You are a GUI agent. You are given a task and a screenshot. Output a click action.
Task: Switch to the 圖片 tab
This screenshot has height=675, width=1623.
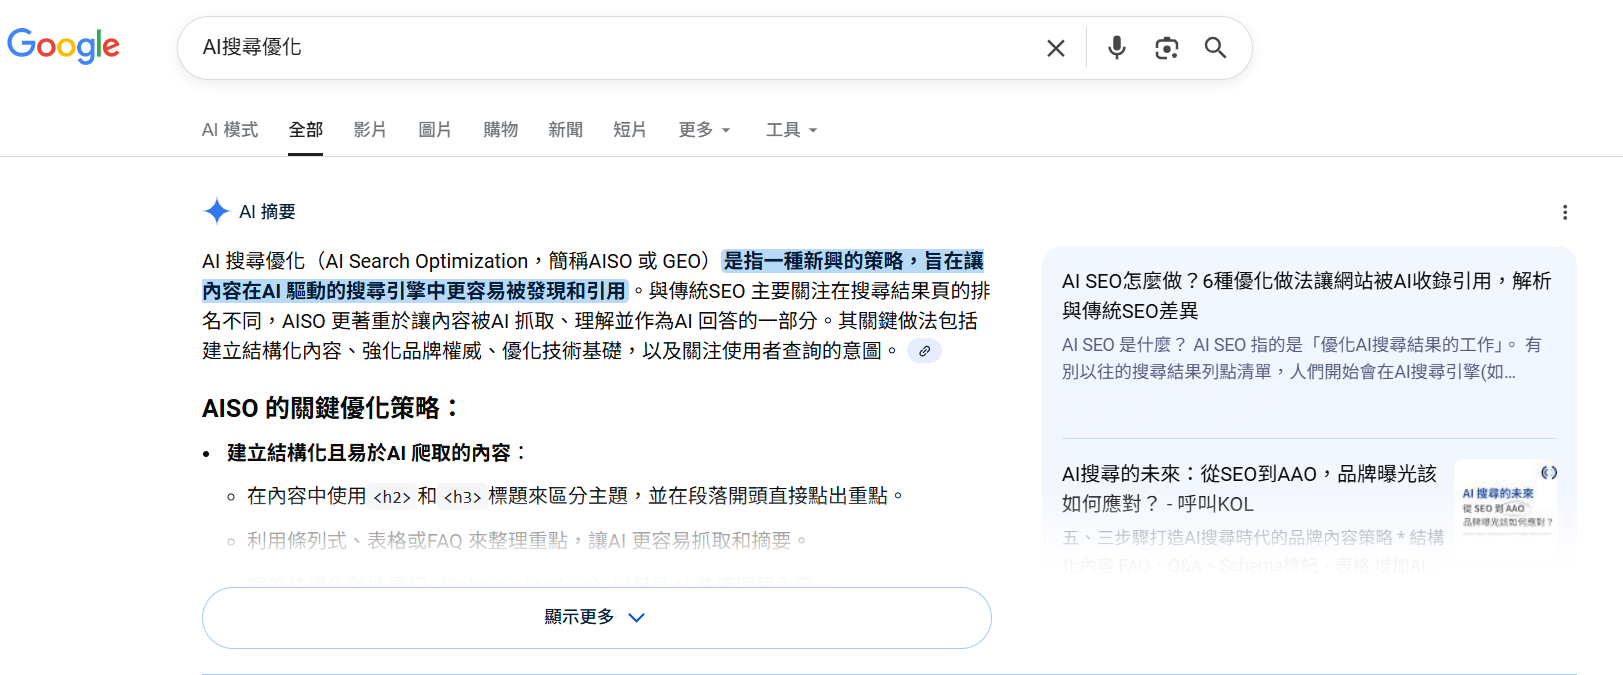pos(434,130)
